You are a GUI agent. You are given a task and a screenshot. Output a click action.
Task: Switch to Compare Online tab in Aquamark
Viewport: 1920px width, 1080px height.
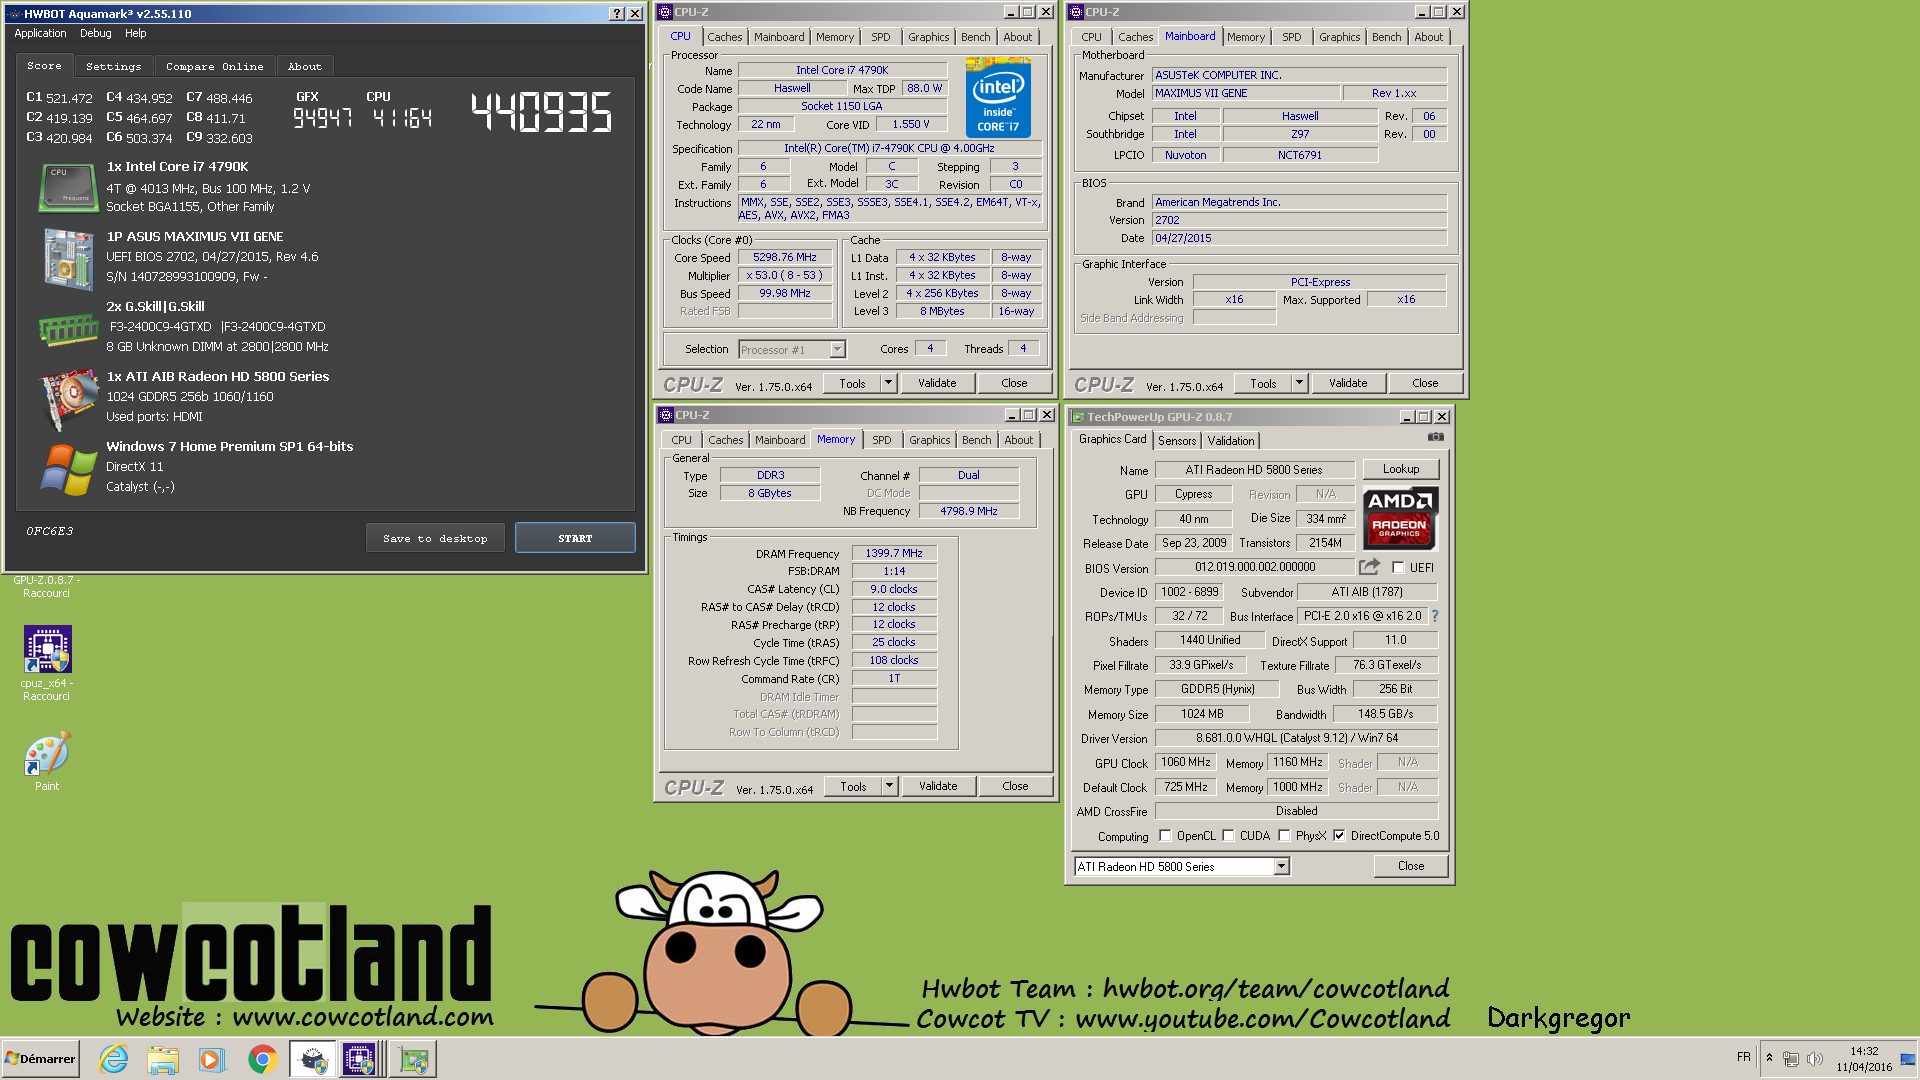tap(215, 66)
